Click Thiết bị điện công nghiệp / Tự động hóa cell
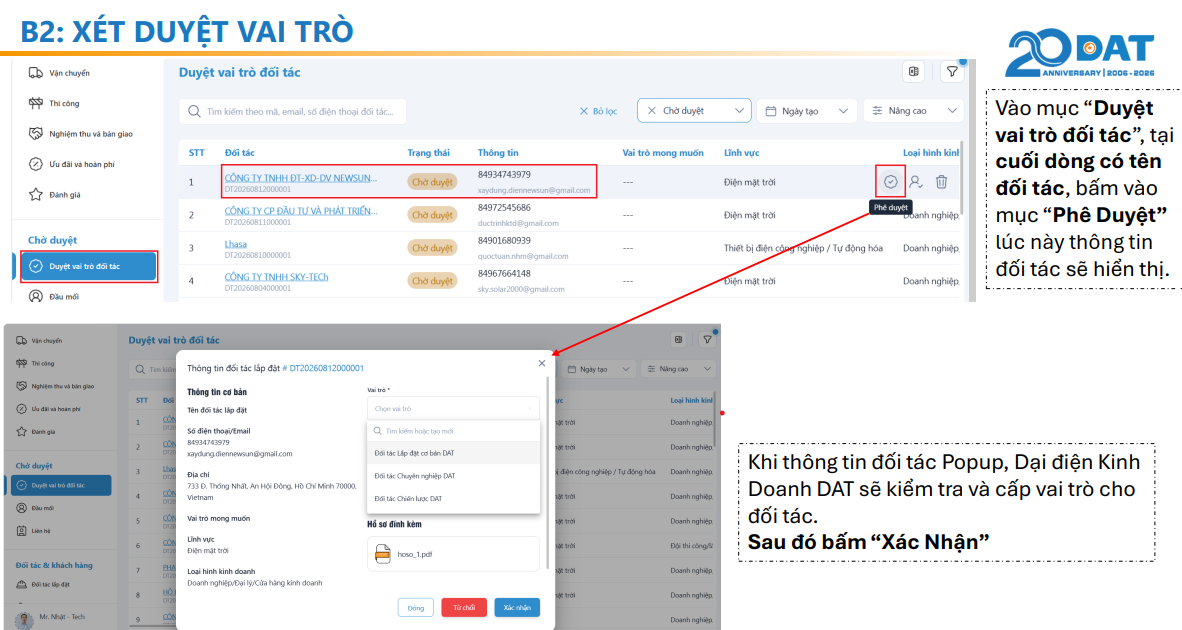This screenshot has width=1182, height=630. pyautogui.click(x=803, y=248)
